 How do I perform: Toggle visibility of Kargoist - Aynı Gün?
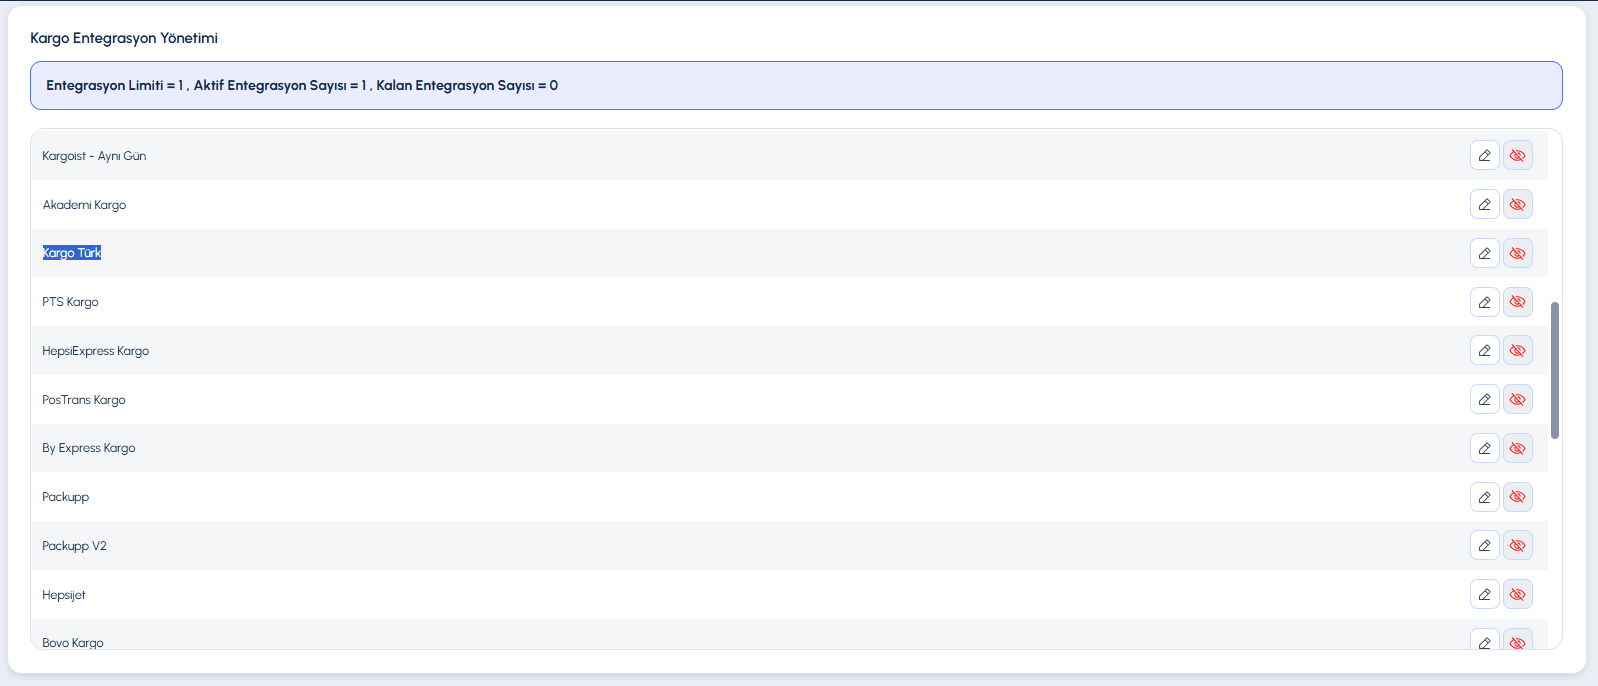pyautogui.click(x=1517, y=155)
